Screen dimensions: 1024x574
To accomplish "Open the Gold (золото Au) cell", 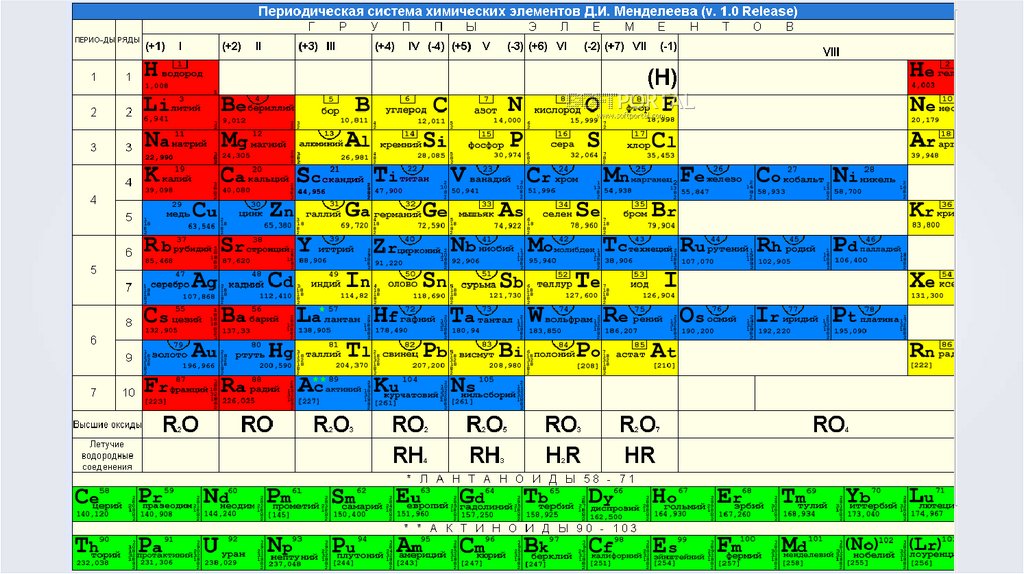I will 181,357.
